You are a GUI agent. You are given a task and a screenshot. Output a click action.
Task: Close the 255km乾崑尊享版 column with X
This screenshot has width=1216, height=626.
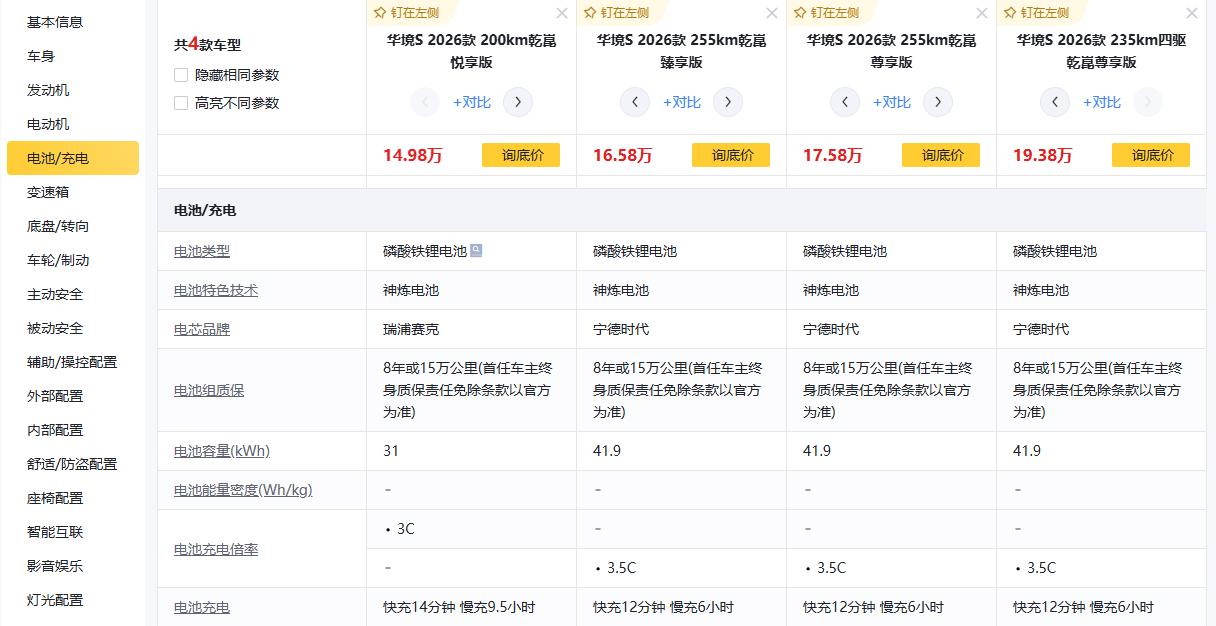click(982, 13)
